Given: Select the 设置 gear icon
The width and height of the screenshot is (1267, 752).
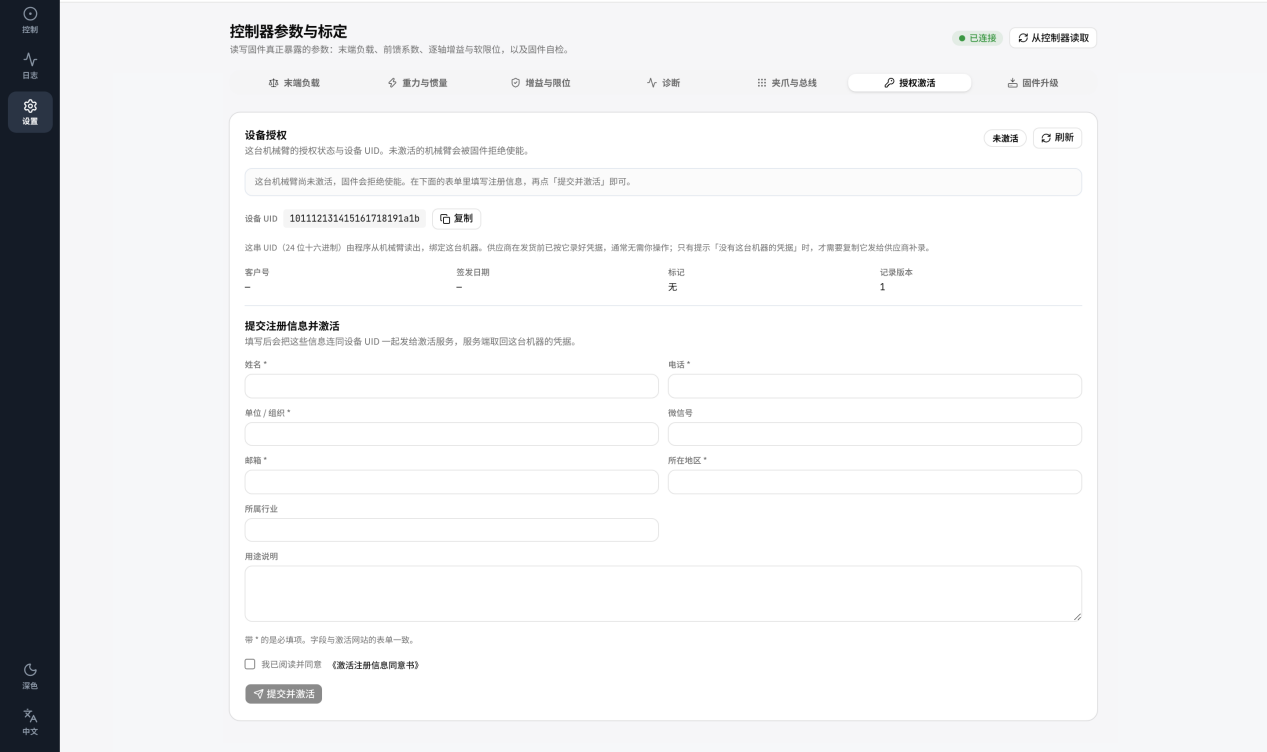Looking at the screenshot, I should click(x=30, y=112).
